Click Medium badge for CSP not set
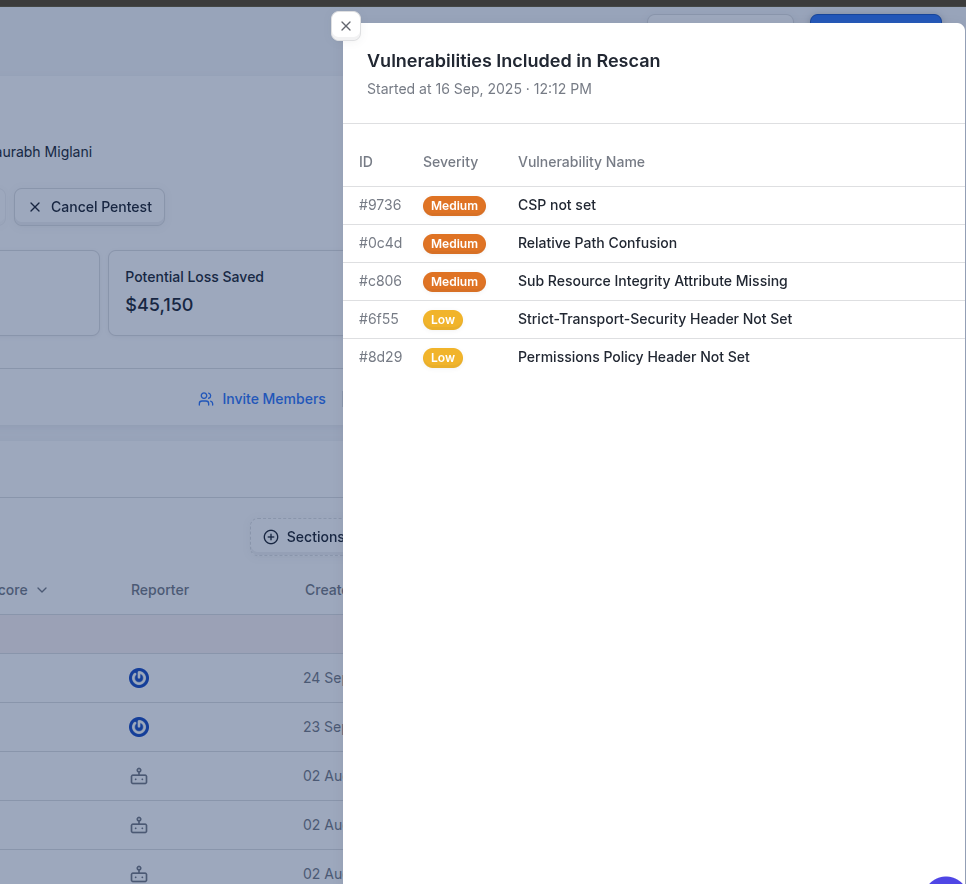This screenshot has width=966, height=884. (454, 206)
